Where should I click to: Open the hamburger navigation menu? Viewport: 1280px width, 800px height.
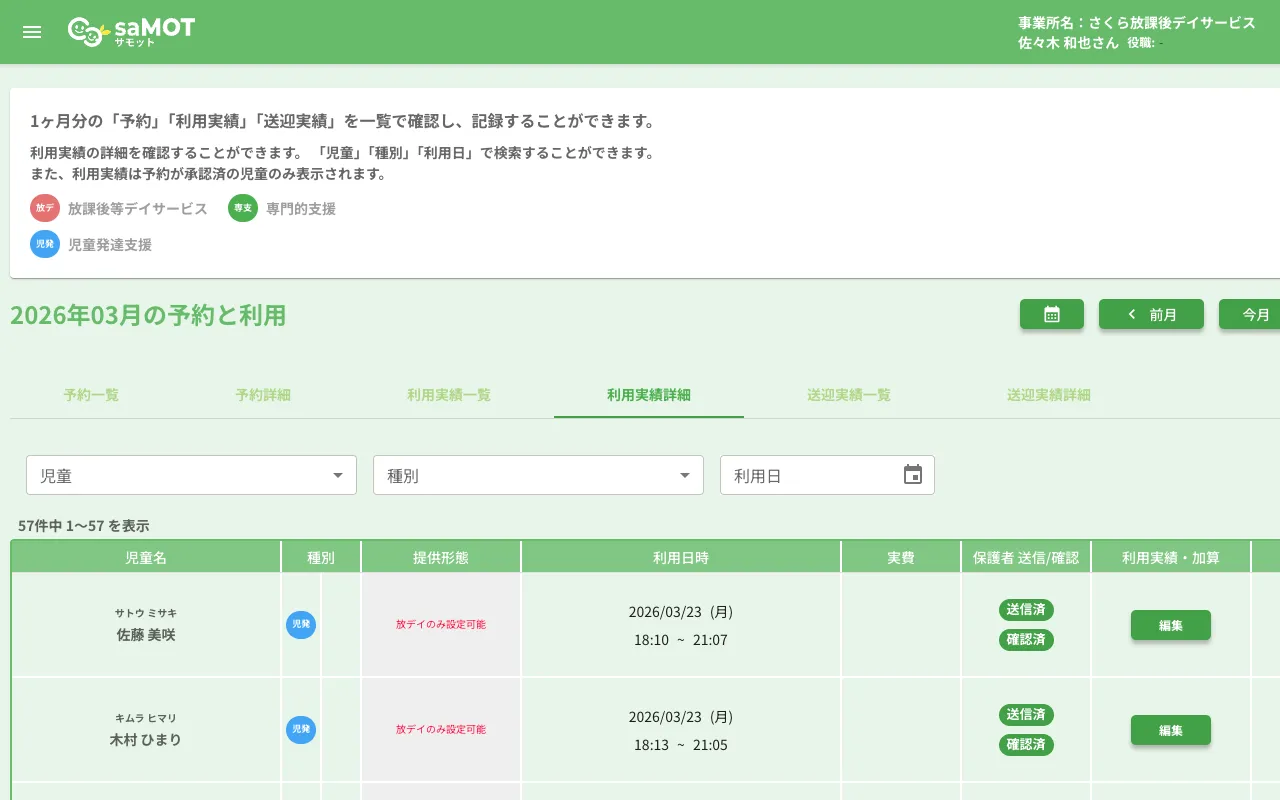(31, 31)
